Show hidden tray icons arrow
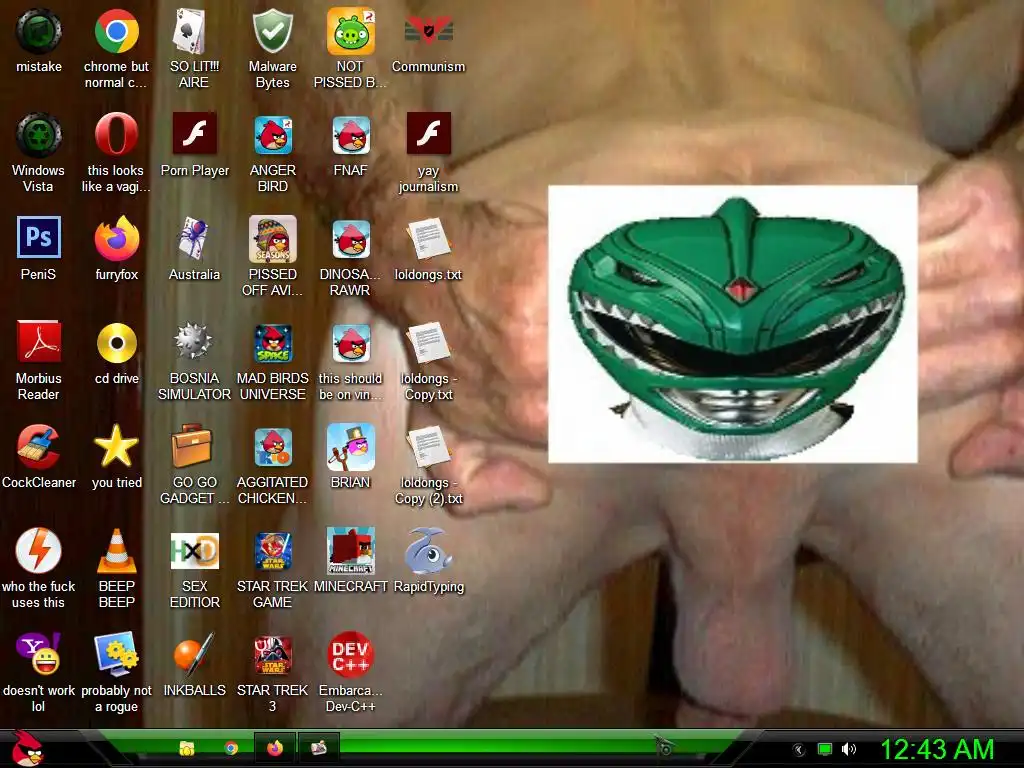 coord(798,750)
